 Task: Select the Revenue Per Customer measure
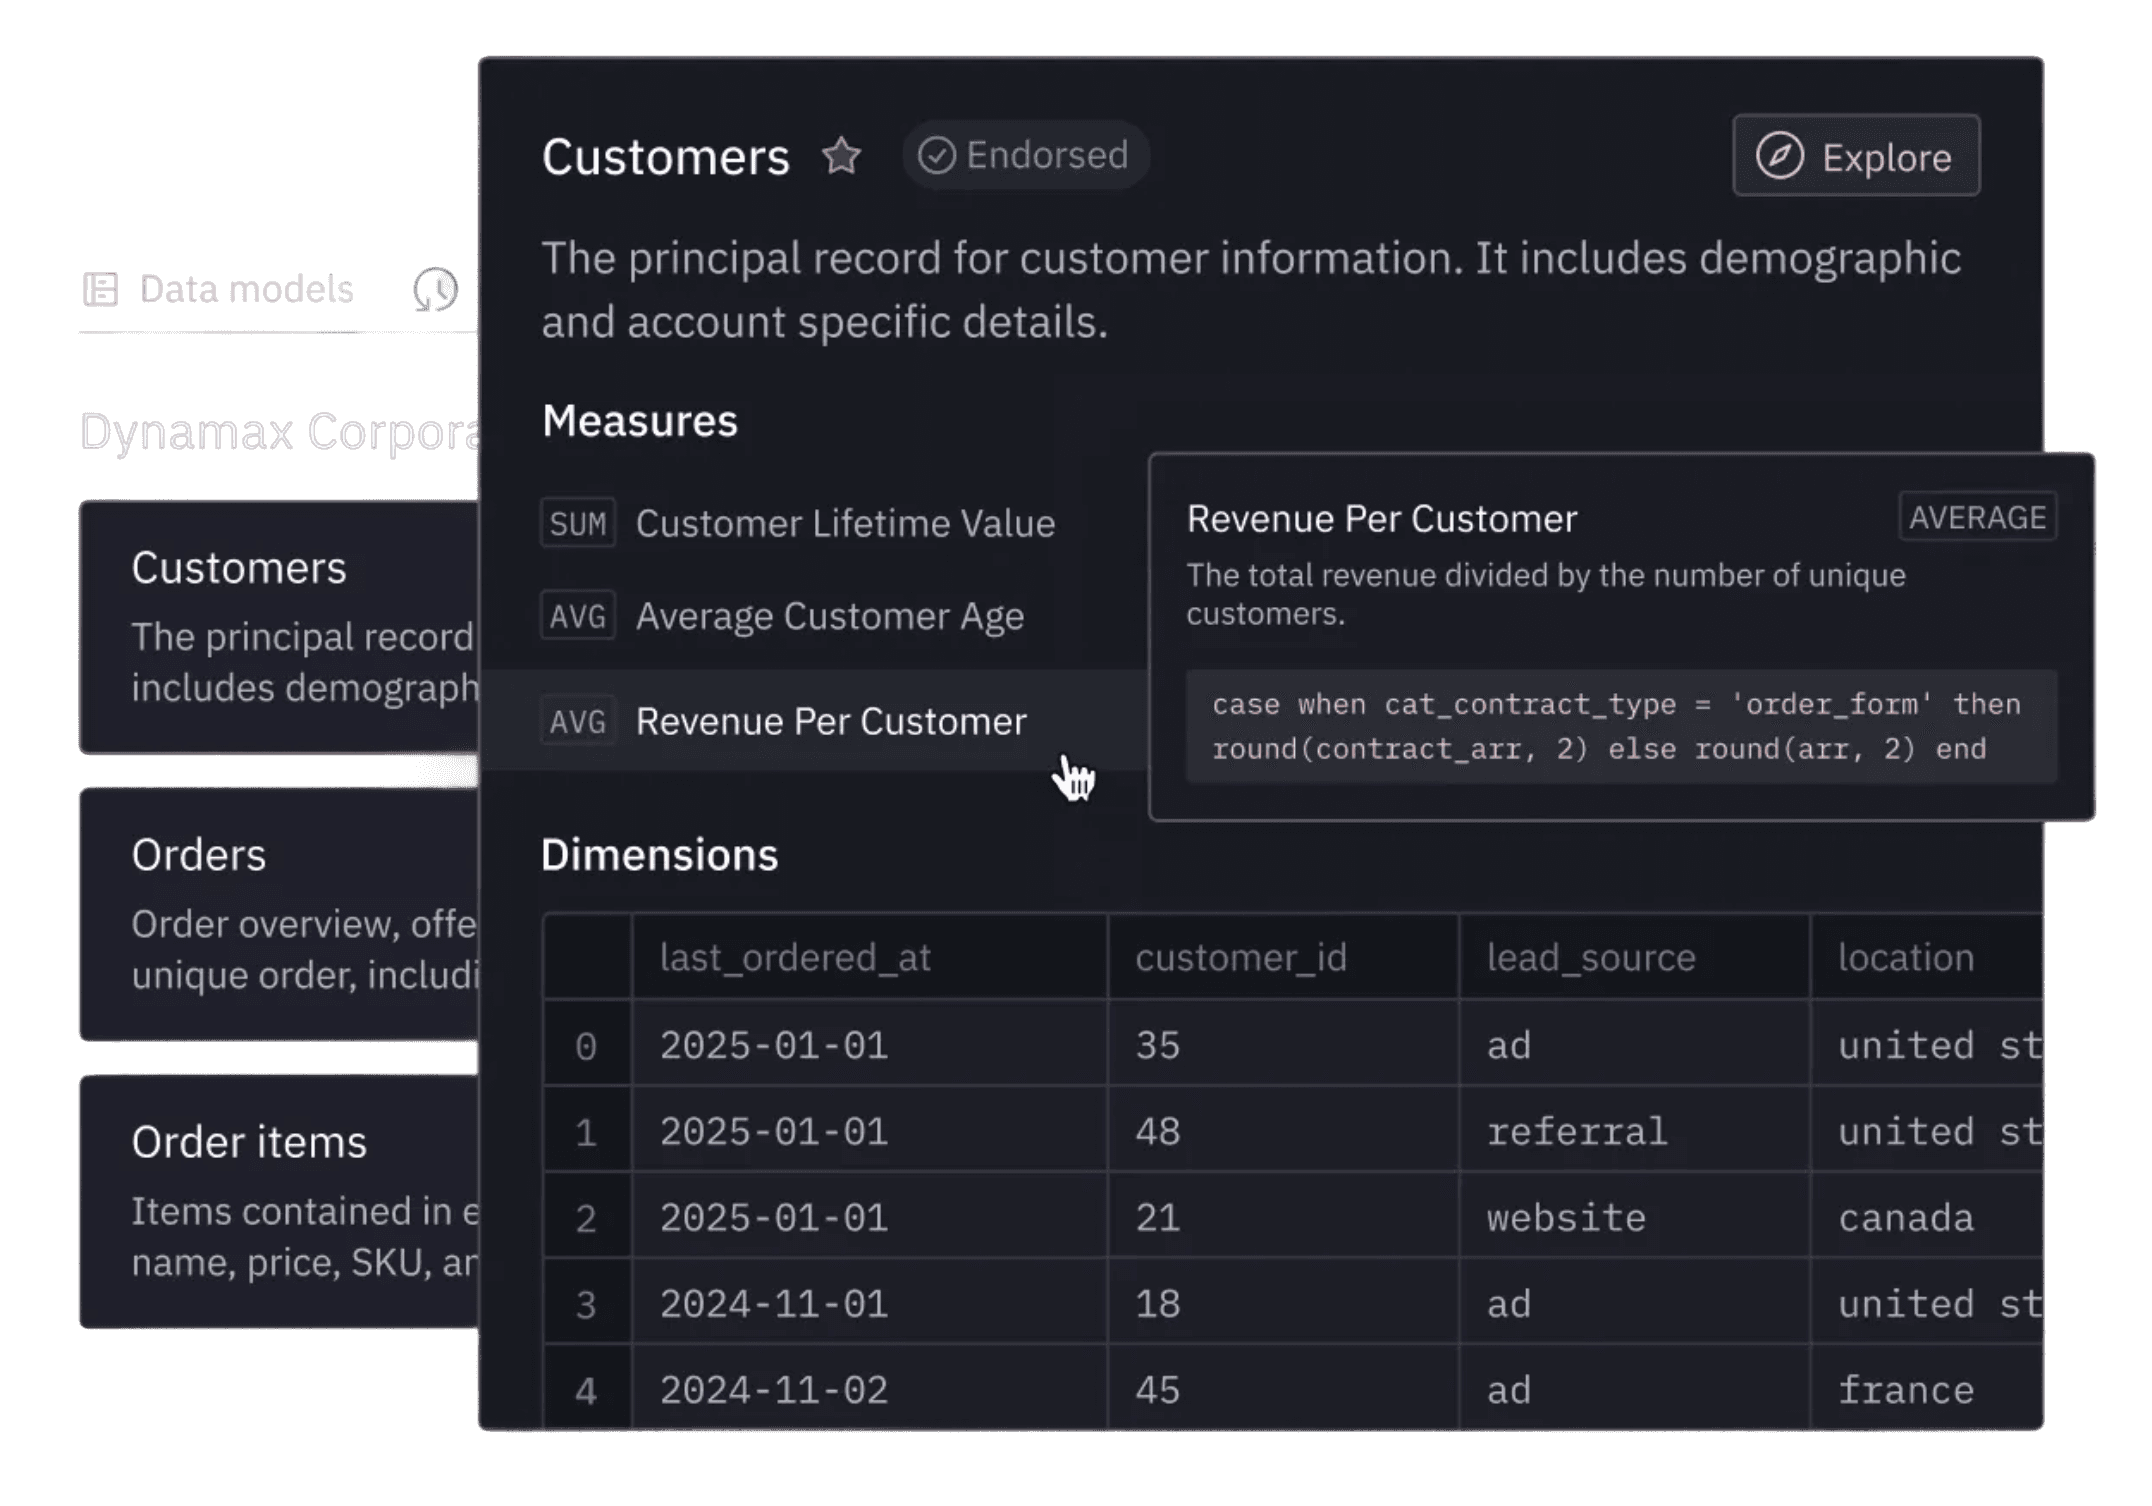pos(830,721)
